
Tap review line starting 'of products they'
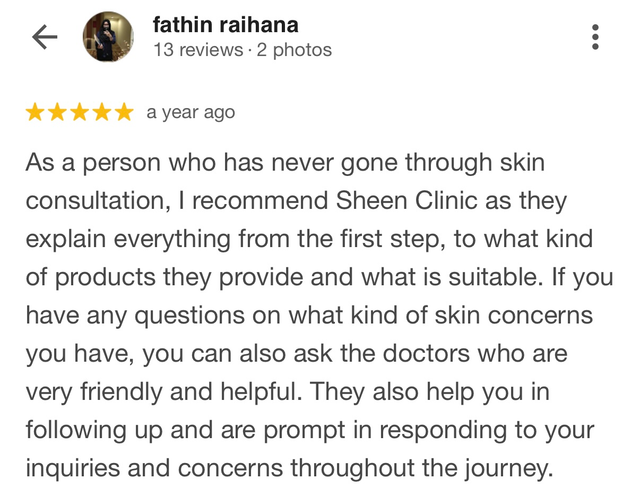click(319, 278)
